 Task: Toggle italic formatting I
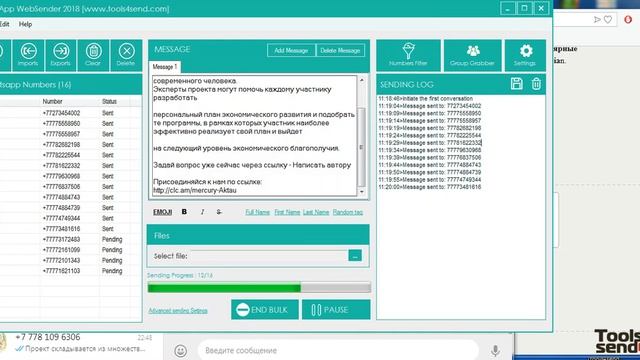coord(202,212)
